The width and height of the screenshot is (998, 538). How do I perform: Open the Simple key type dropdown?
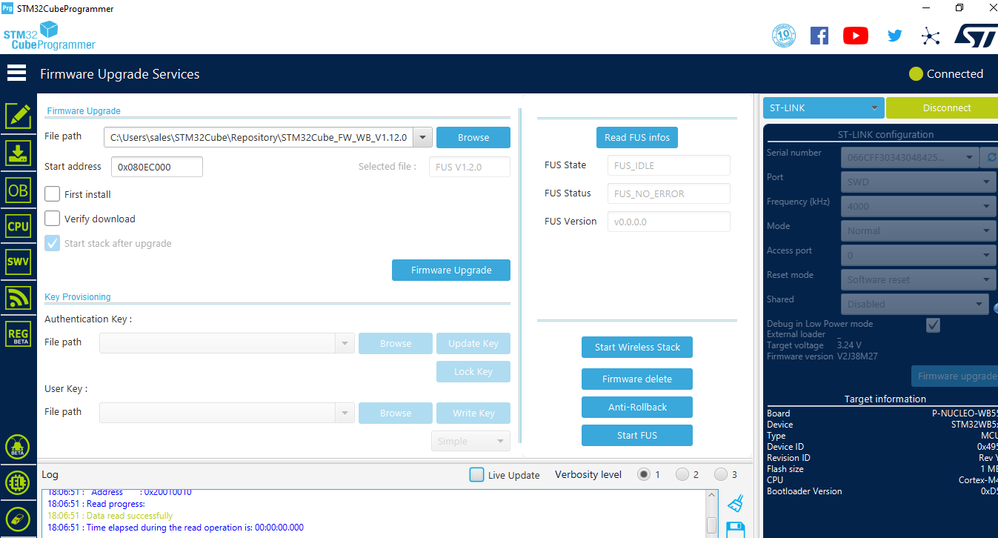(470, 441)
